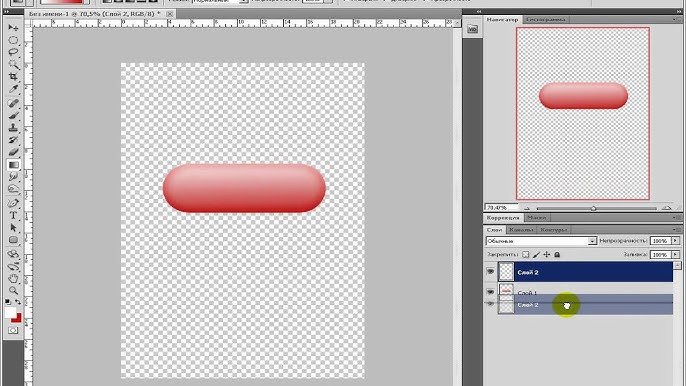The width and height of the screenshot is (686, 386).
Task: Switch to the Гистограмма tab
Action: [x=546, y=20]
